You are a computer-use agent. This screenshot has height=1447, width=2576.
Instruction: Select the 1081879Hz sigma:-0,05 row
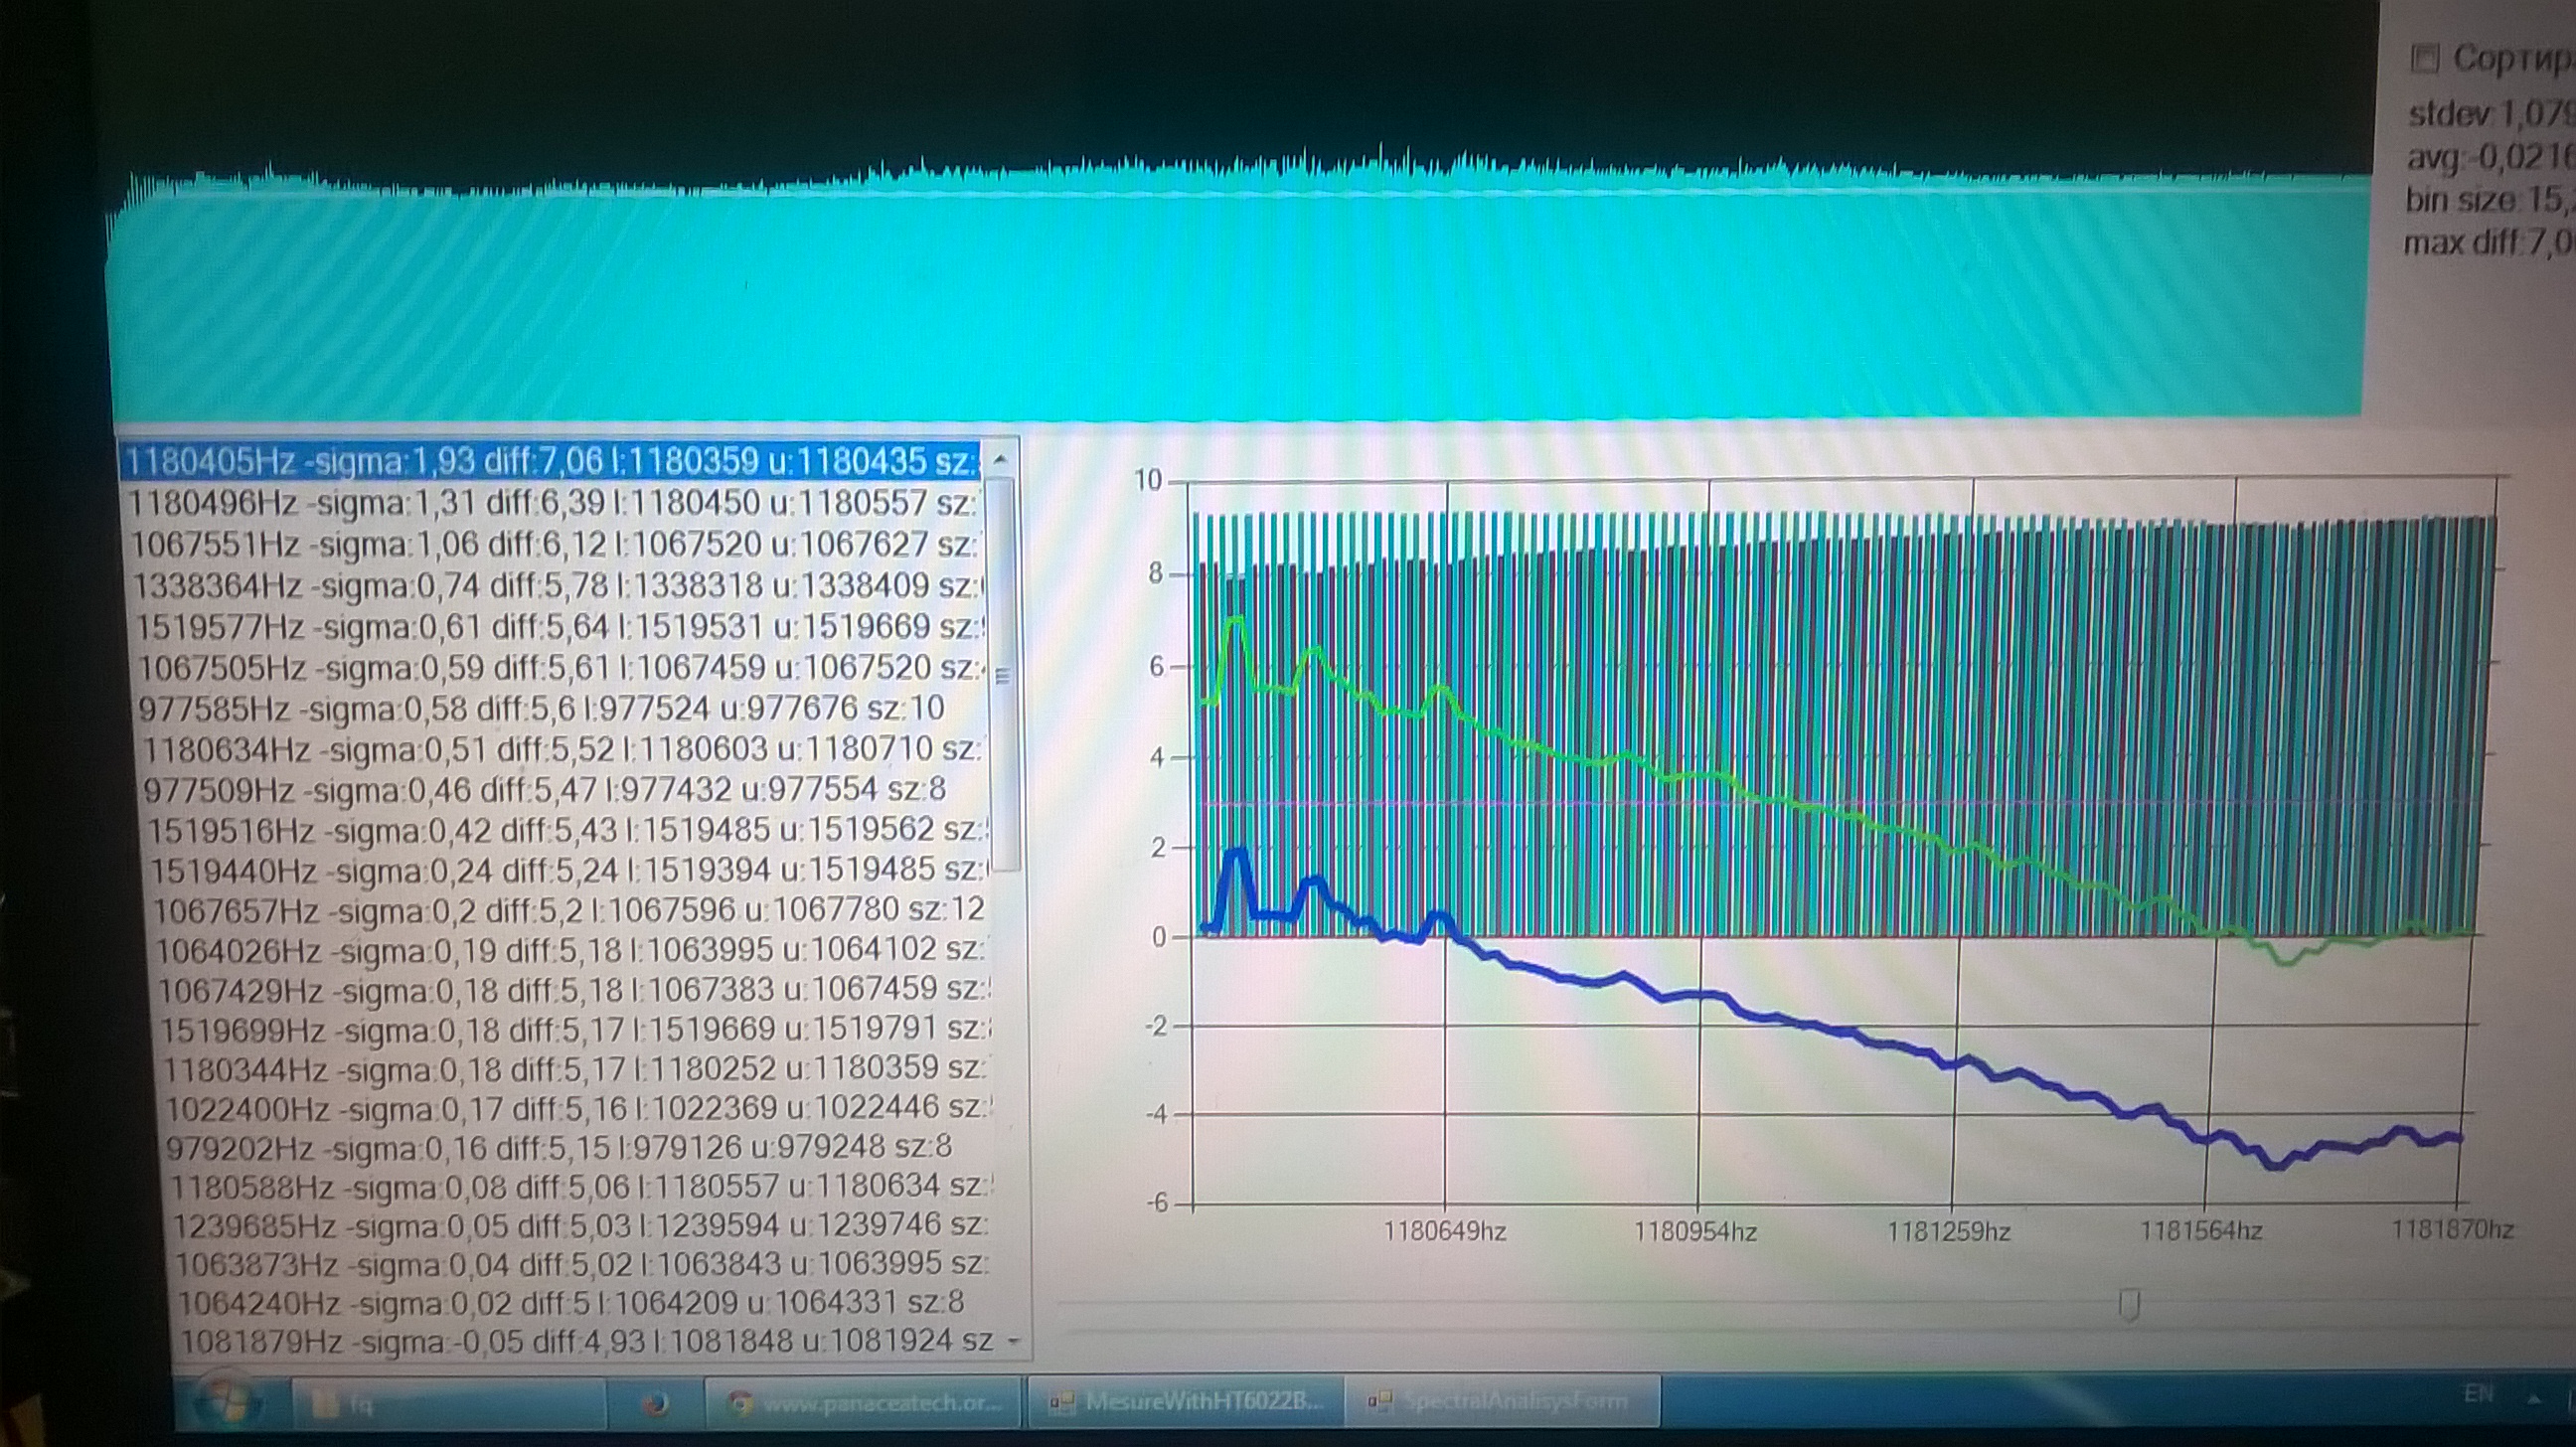pyautogui.click(x=590, y=1341)
